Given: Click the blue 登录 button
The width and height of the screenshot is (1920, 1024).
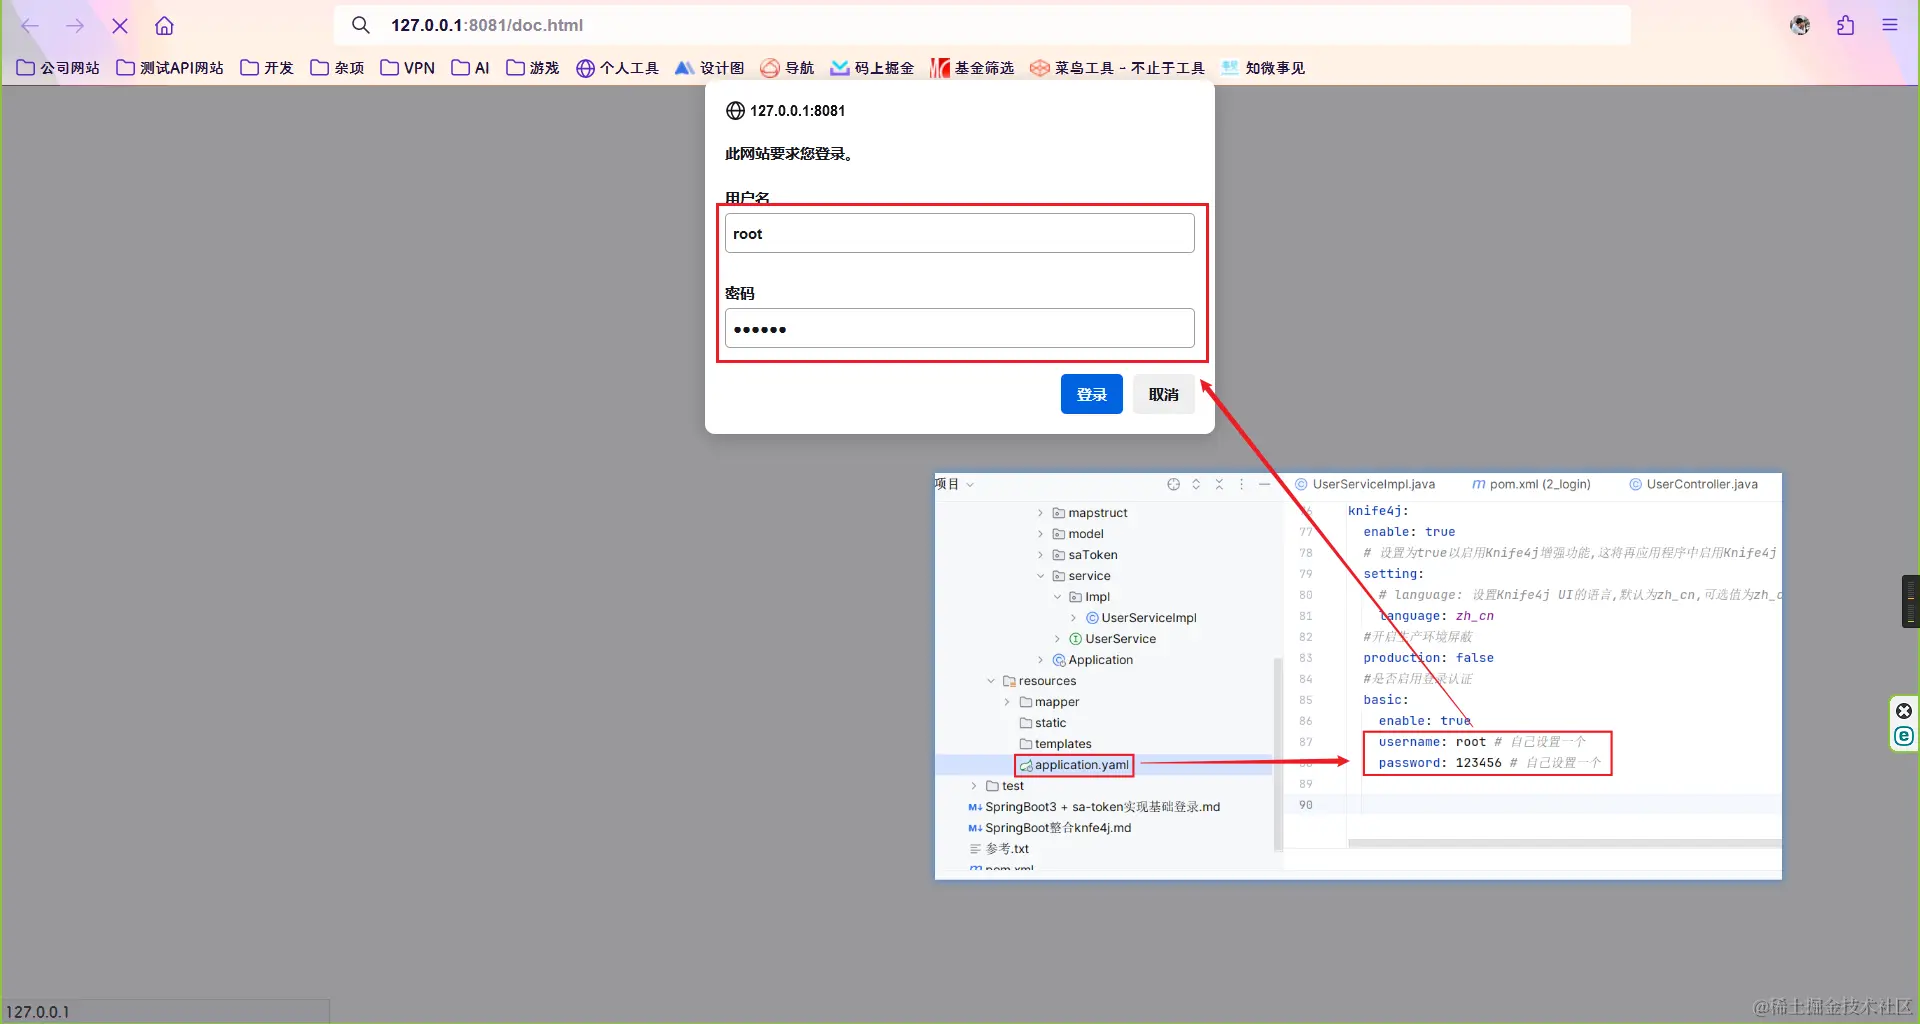Looking at the screenshot, I should [1091, 394].
